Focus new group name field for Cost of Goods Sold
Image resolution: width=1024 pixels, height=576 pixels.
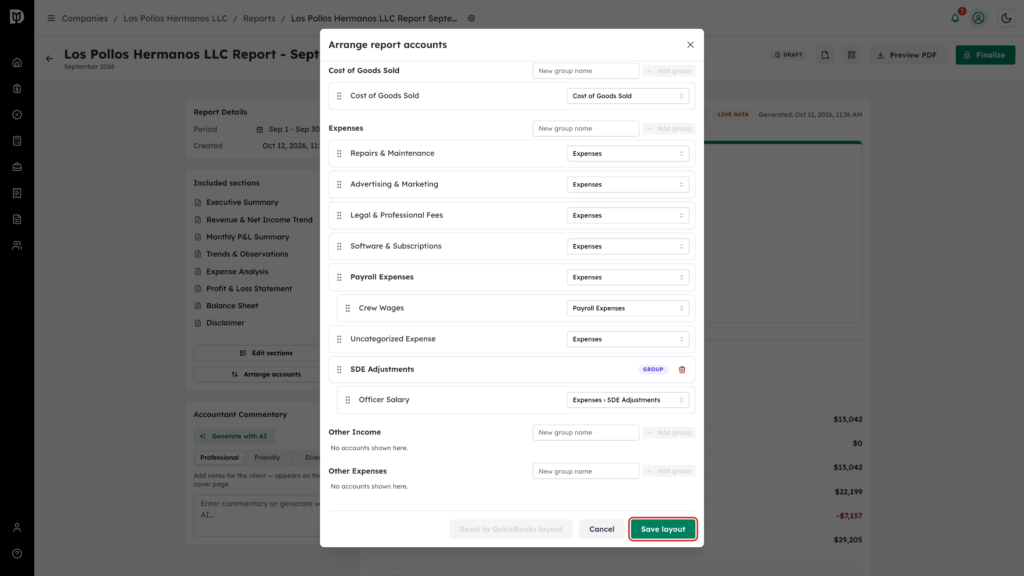(x=586, y=71)
